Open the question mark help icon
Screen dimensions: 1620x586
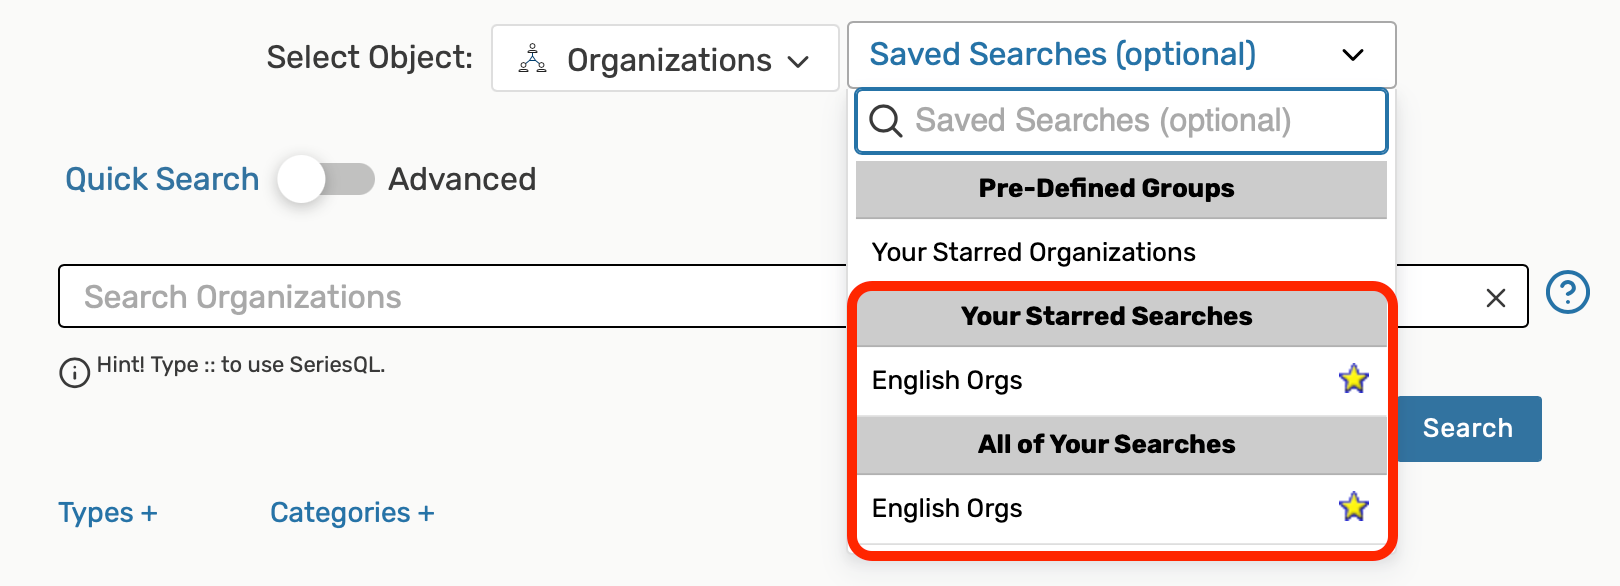pyautogui.click(x=1567, y=293)
